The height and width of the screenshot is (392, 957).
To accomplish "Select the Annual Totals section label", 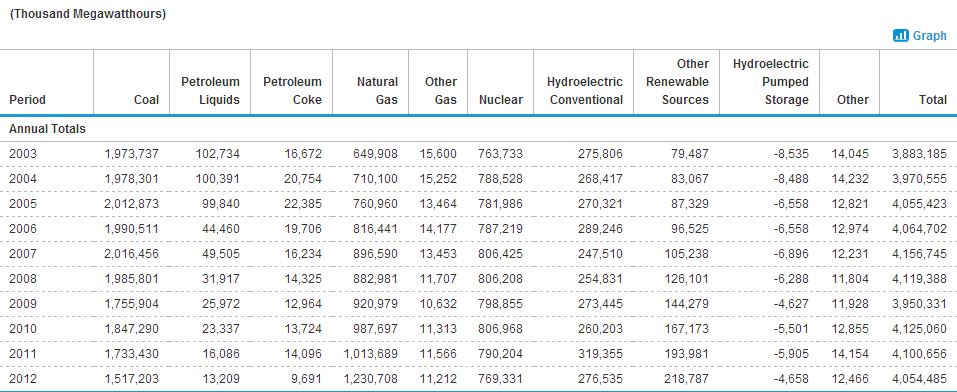I will click(48, 129).
